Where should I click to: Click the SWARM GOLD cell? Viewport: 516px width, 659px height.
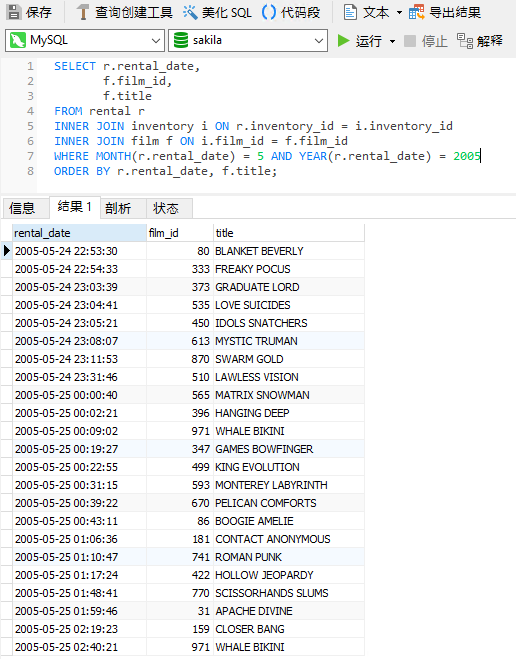(x=289, y=359)
